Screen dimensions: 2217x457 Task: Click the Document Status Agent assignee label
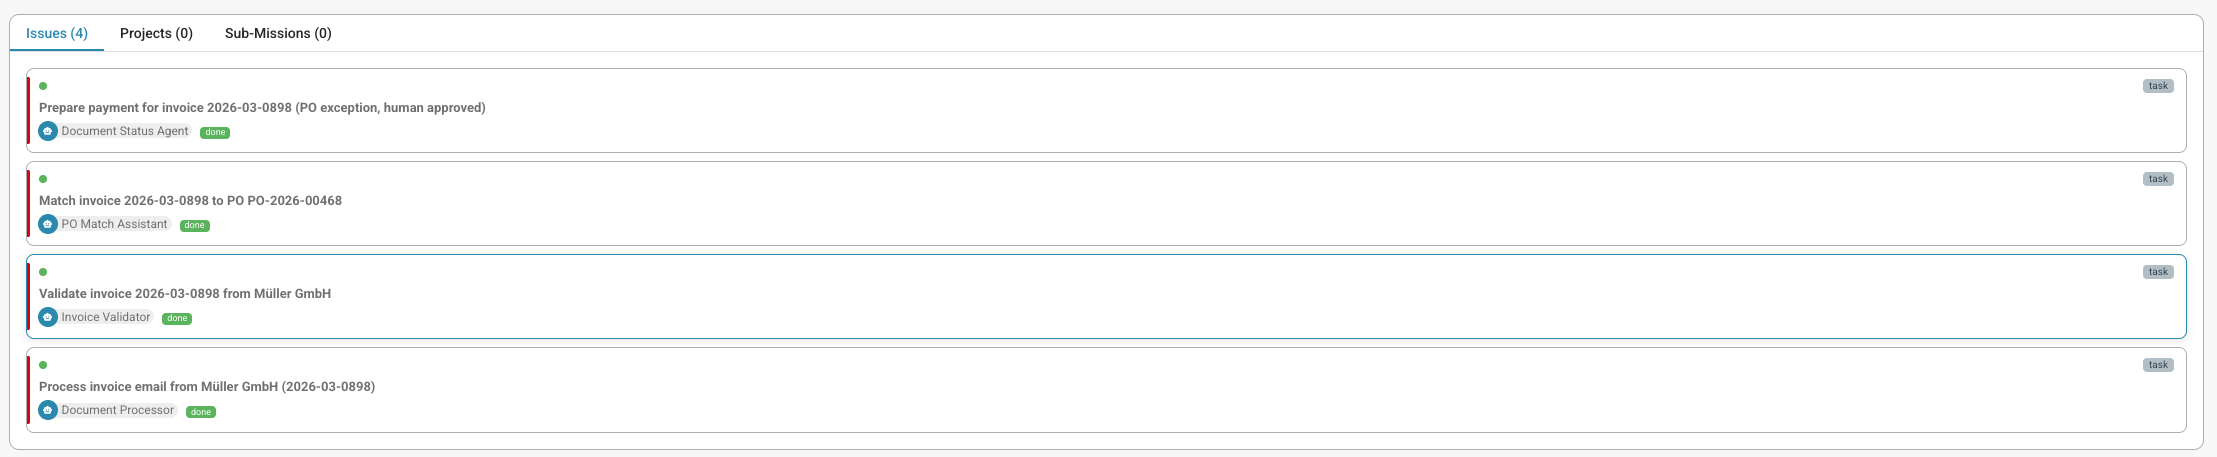[125, 131]
